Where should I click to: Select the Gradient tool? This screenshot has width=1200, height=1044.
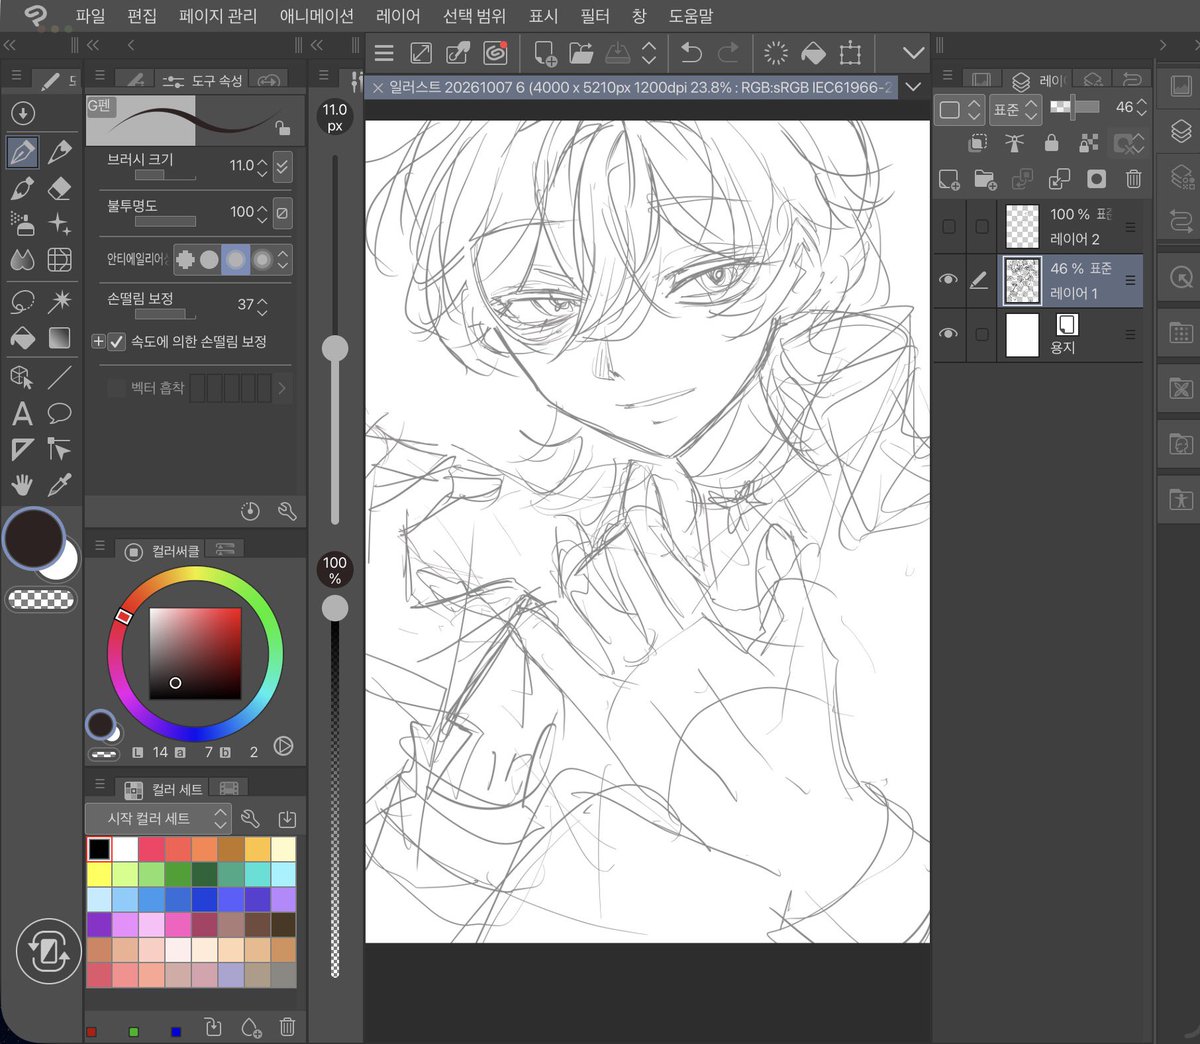59,338
